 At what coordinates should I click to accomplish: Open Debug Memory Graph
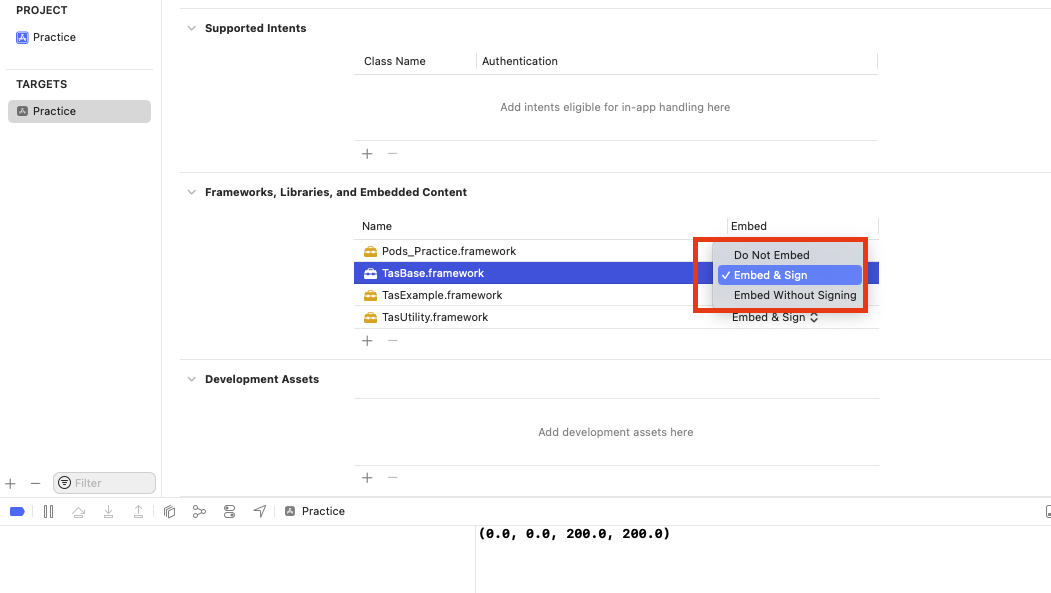click(x=199, y=512)
